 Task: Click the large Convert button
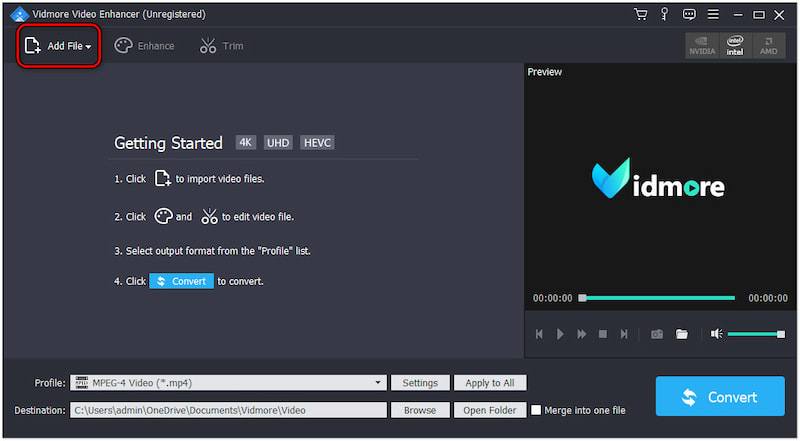pos(720,397)
